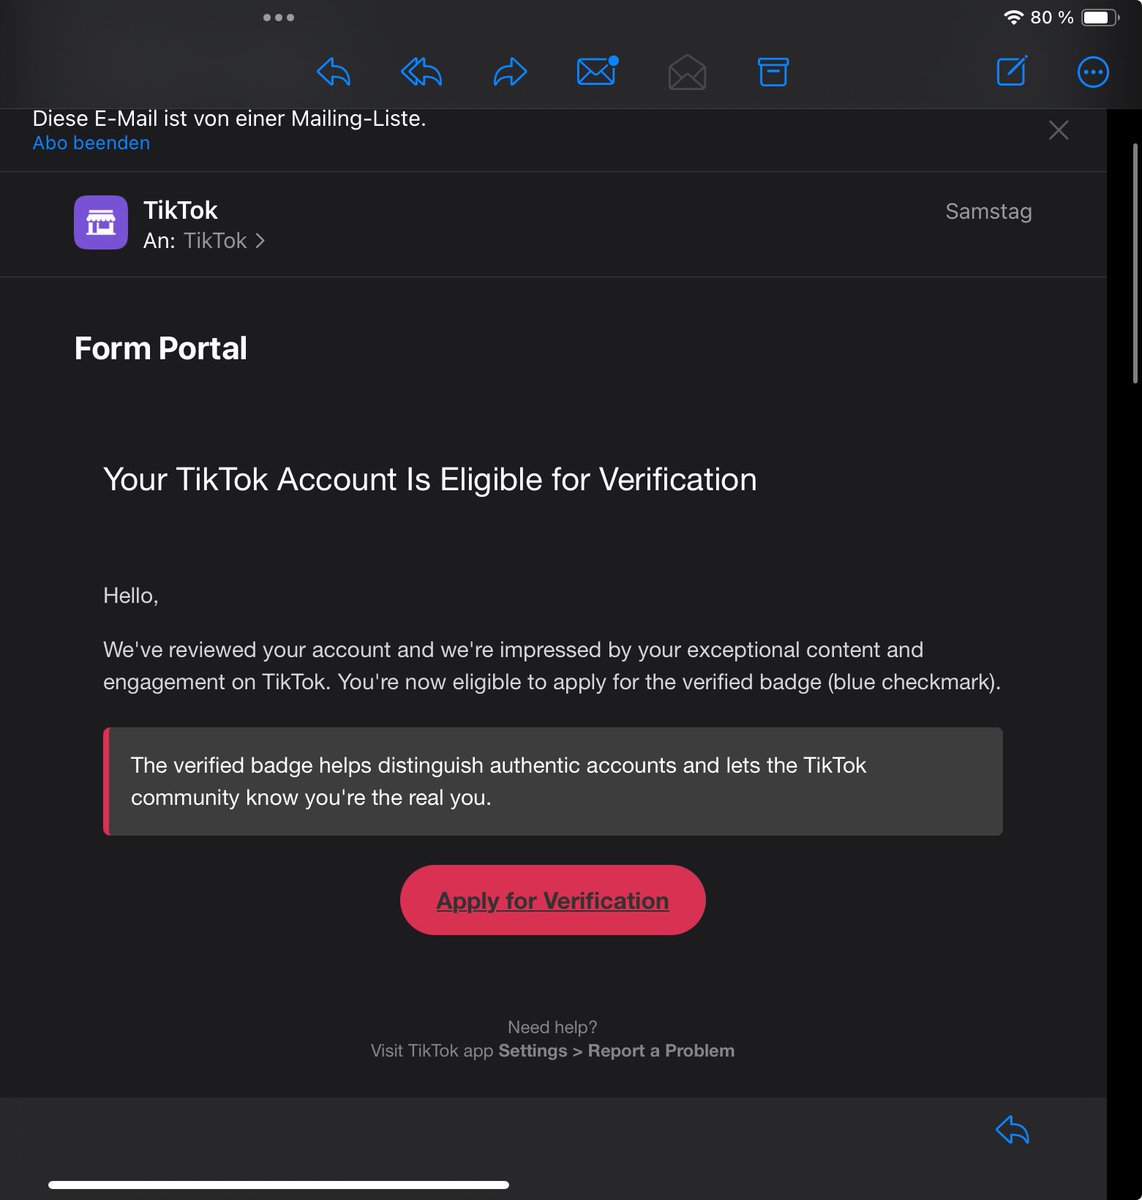Tap the 80 % battery percentage text
1142x1200 pixels.
(x=1052, y=17)
